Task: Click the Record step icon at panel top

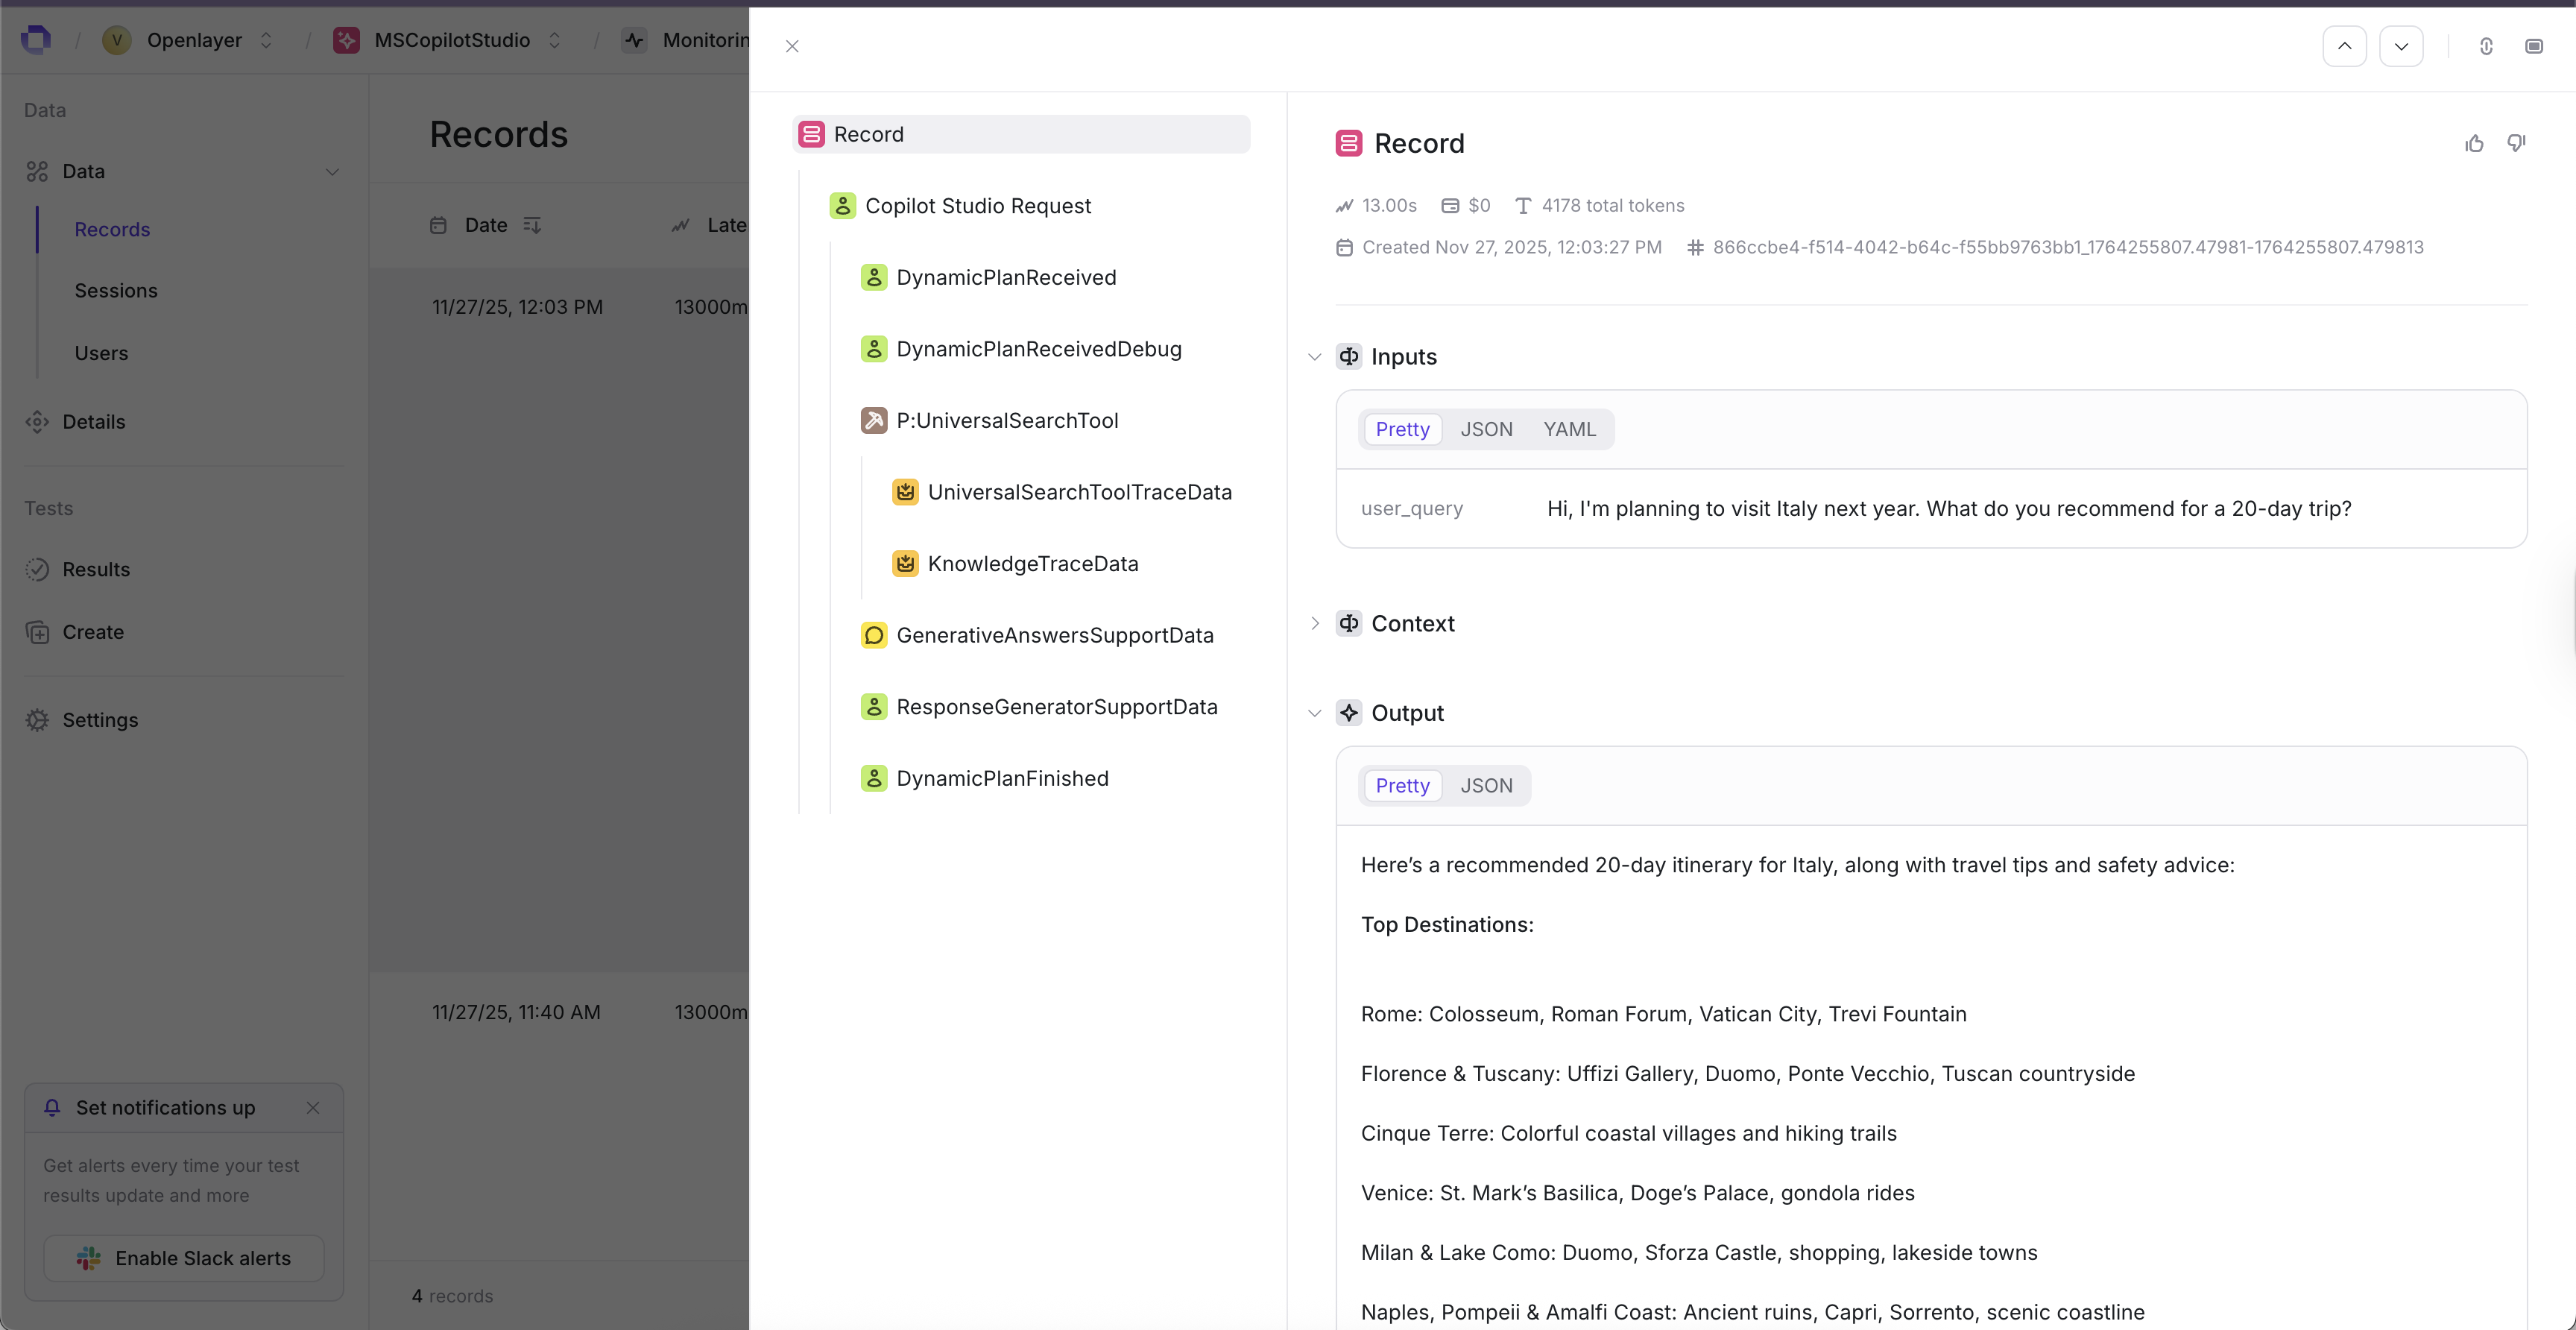Action: click(1349, 143)
